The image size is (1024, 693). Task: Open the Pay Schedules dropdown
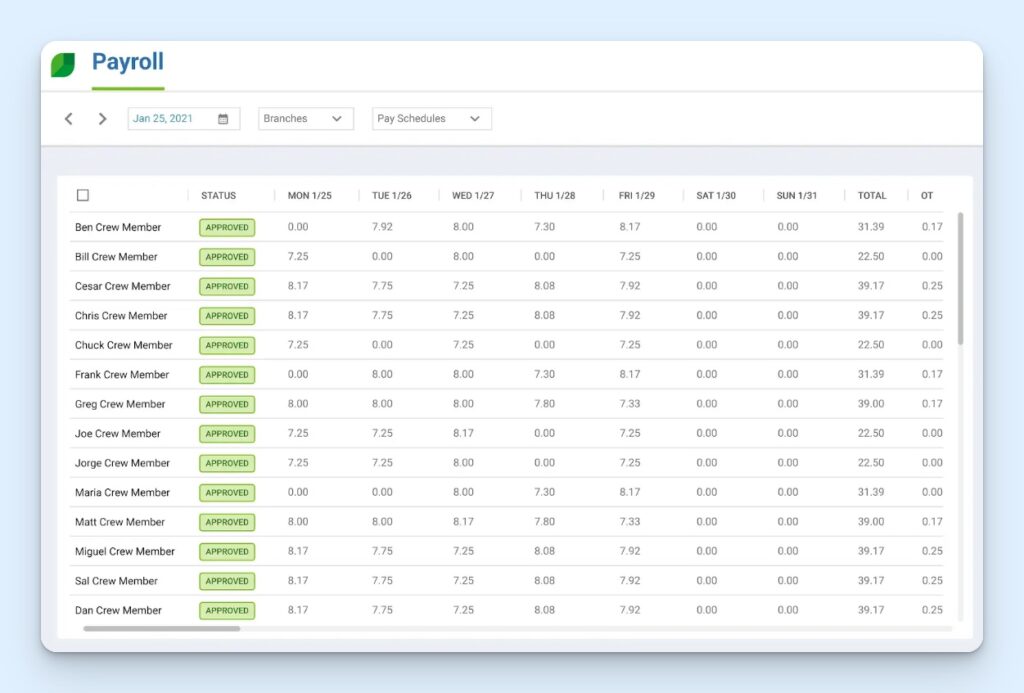pos(432,119)
